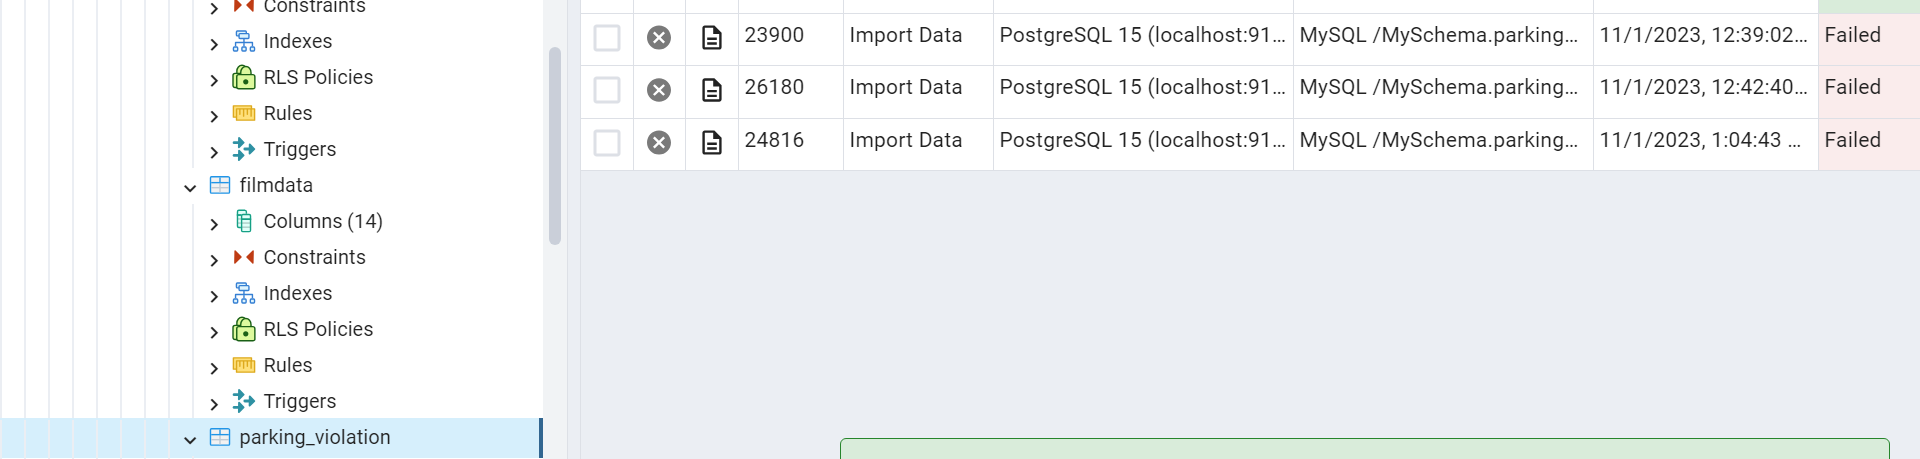Viewport: 1920px width, 459px height.
Task: Select the checkbox for process 23900
Action: tap(607, 38)
